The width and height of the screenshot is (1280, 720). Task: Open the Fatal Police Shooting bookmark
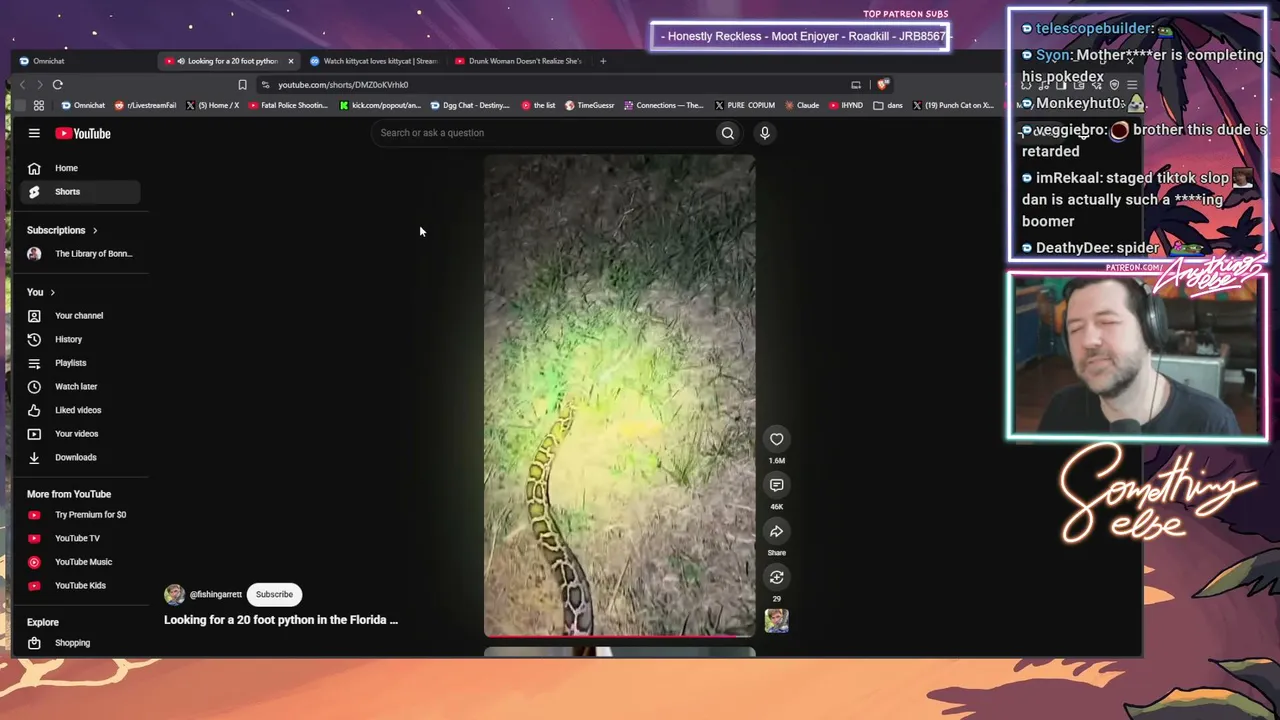288,105
